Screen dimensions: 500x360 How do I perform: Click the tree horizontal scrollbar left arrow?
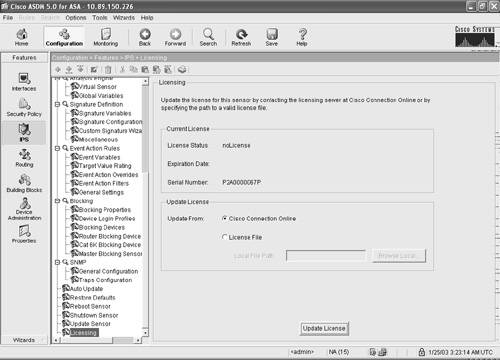click(56, 340)
